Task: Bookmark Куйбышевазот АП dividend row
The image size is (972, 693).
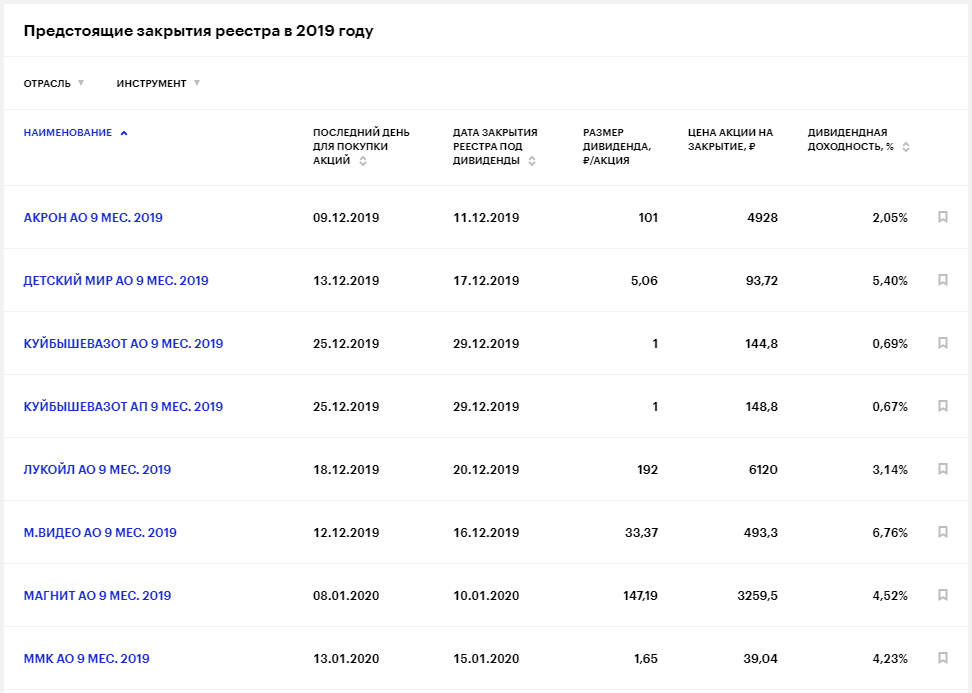Action: point(942,406)
